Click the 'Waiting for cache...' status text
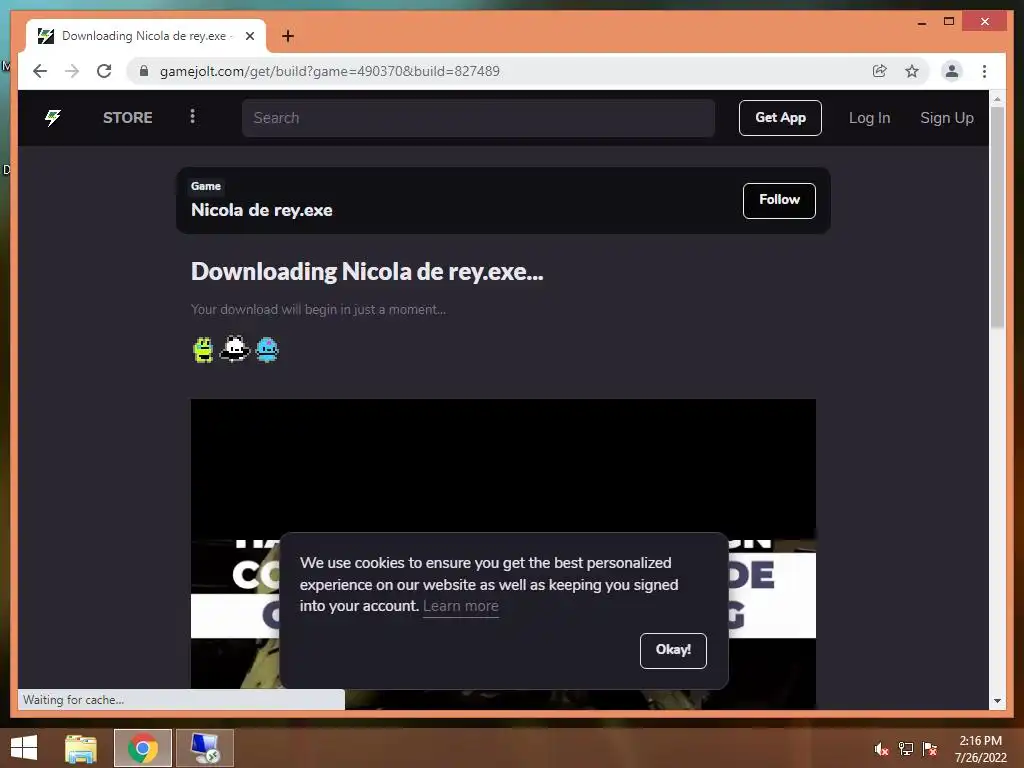 point(73,699)
